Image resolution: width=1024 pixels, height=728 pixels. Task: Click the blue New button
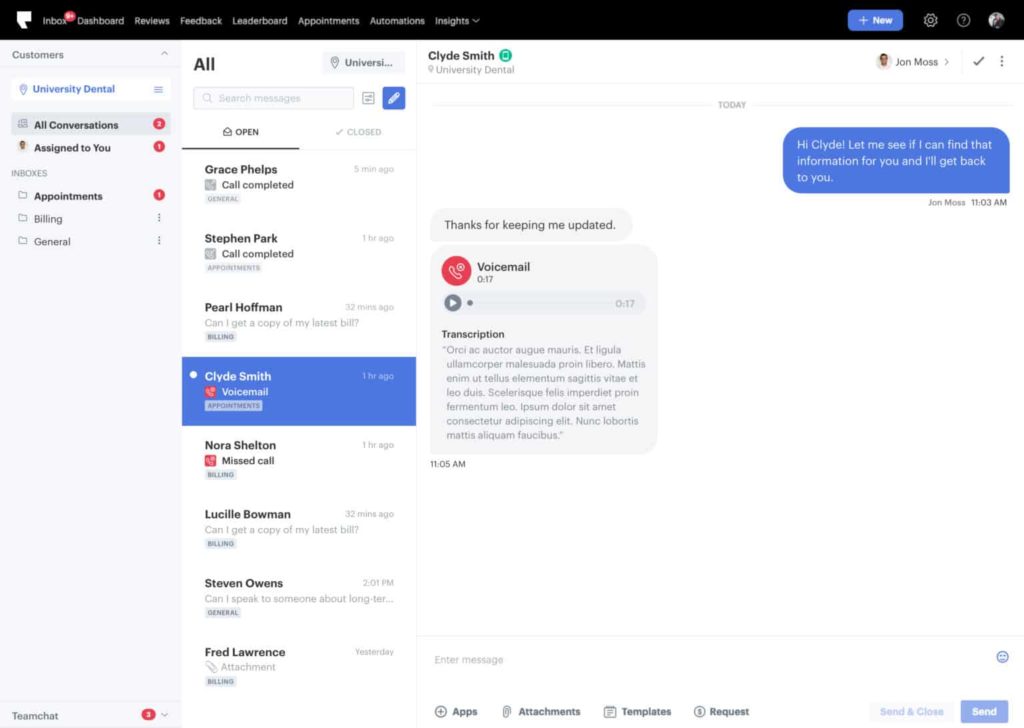coord(874,20)
